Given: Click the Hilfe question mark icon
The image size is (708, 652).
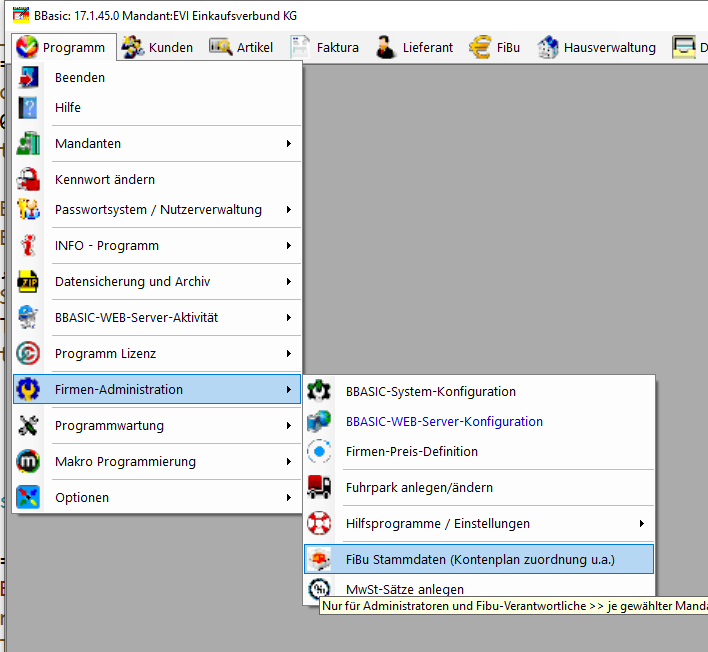Looking at the screenshot, I should point(28,108).
